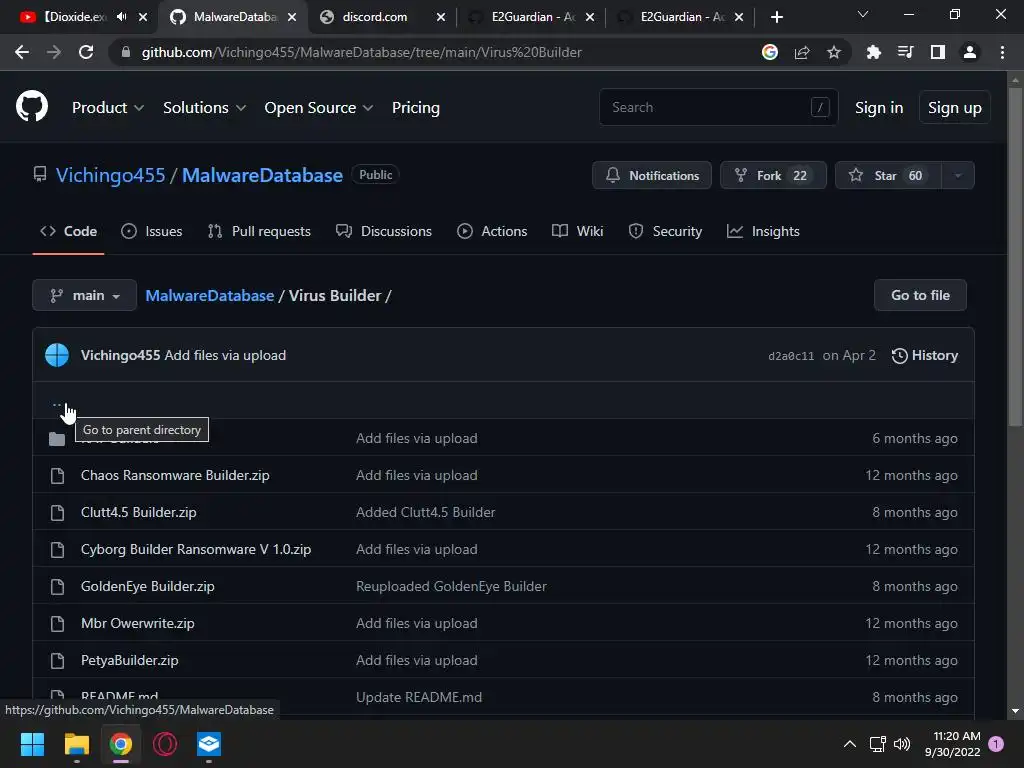Viewport: 1024px width, 768px height.
Task: Open File Explorer from taskbar
Action: click(x=76, y=744)
